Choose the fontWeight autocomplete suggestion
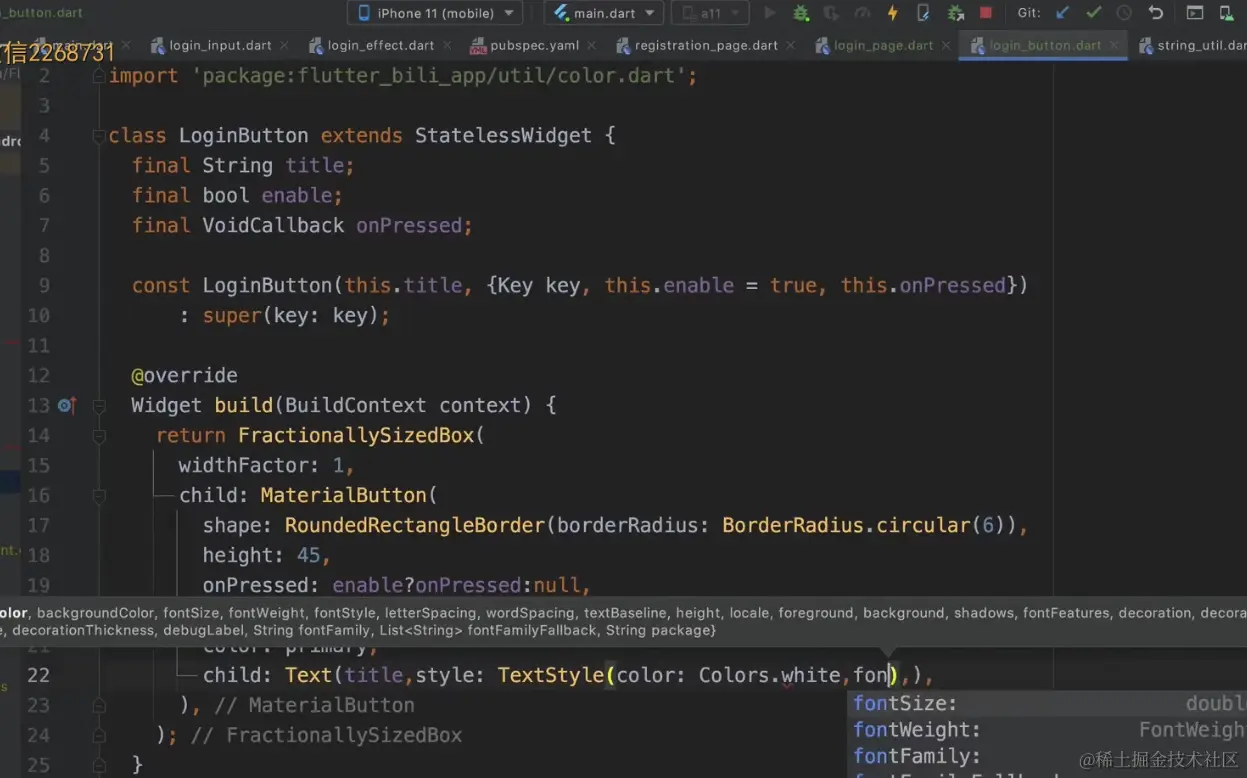Image resolution: width=1247 pixels, height=778 pixels. coord(1048,730)
